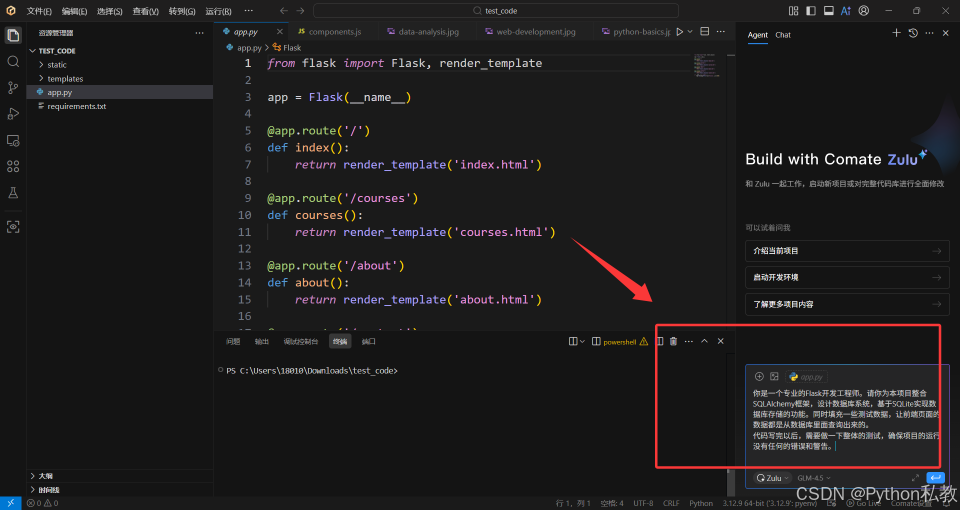Expand the templates folder
The height and width of the screenshot is (510, 960).
click(x=65, y=79)
